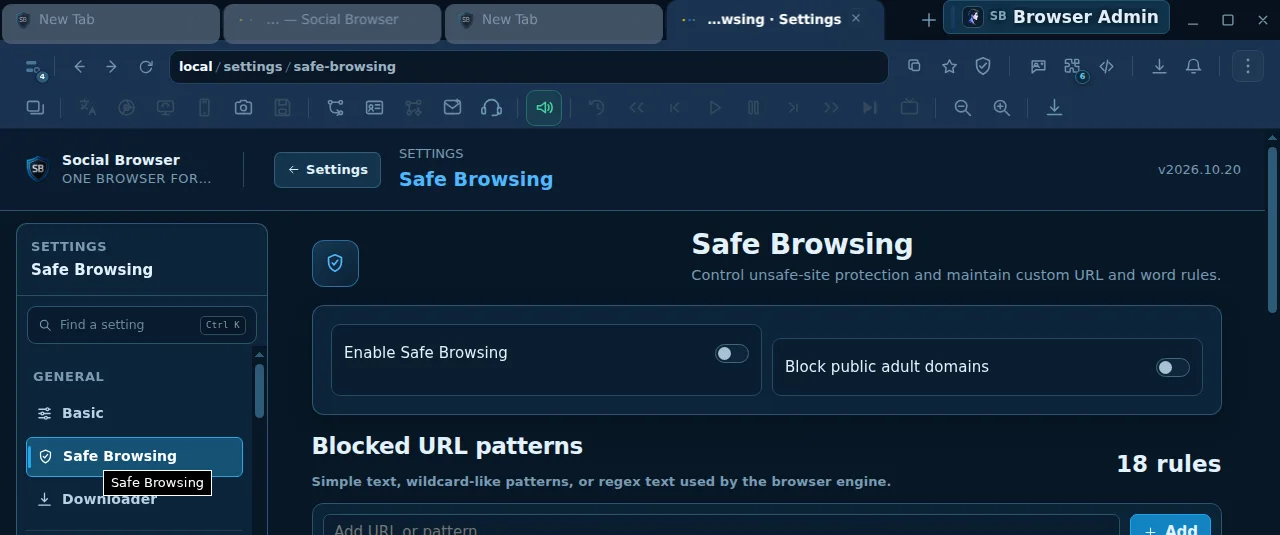The height and width of the screenshot is (535, 1280).
Task: Reload the current page
Action: point(146,67)
